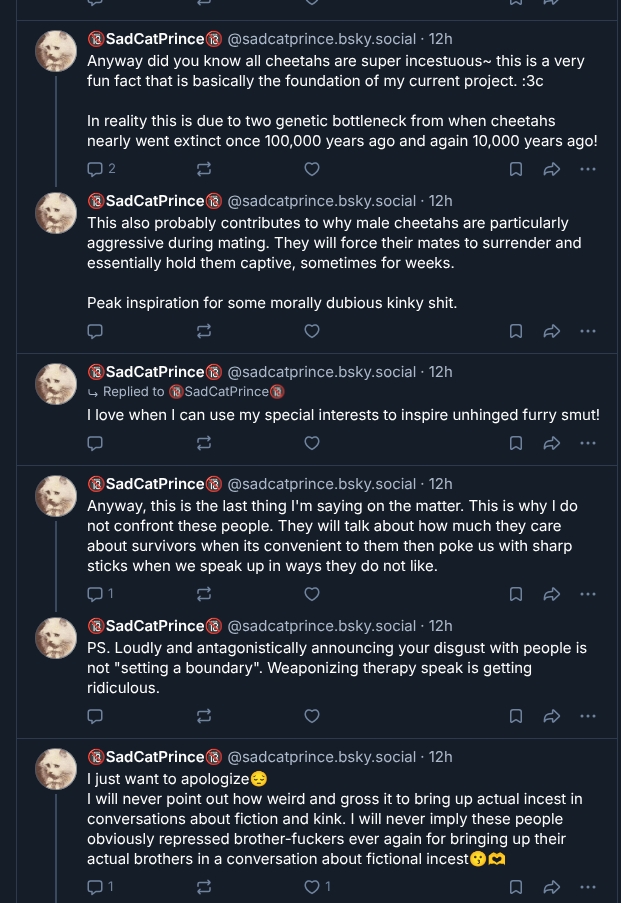621x903 pixels.
Task: Open the 12h timestamp on cheetah bottleneck post
Action: tap(441, 39)
